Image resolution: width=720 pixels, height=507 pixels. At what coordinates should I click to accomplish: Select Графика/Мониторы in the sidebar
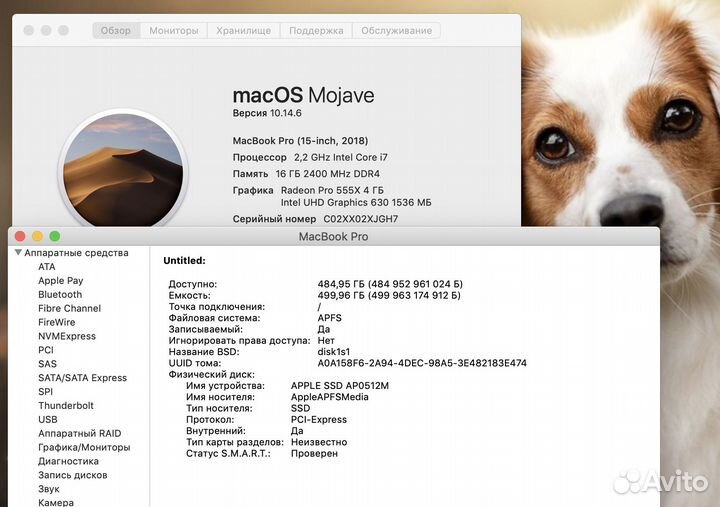84,447
